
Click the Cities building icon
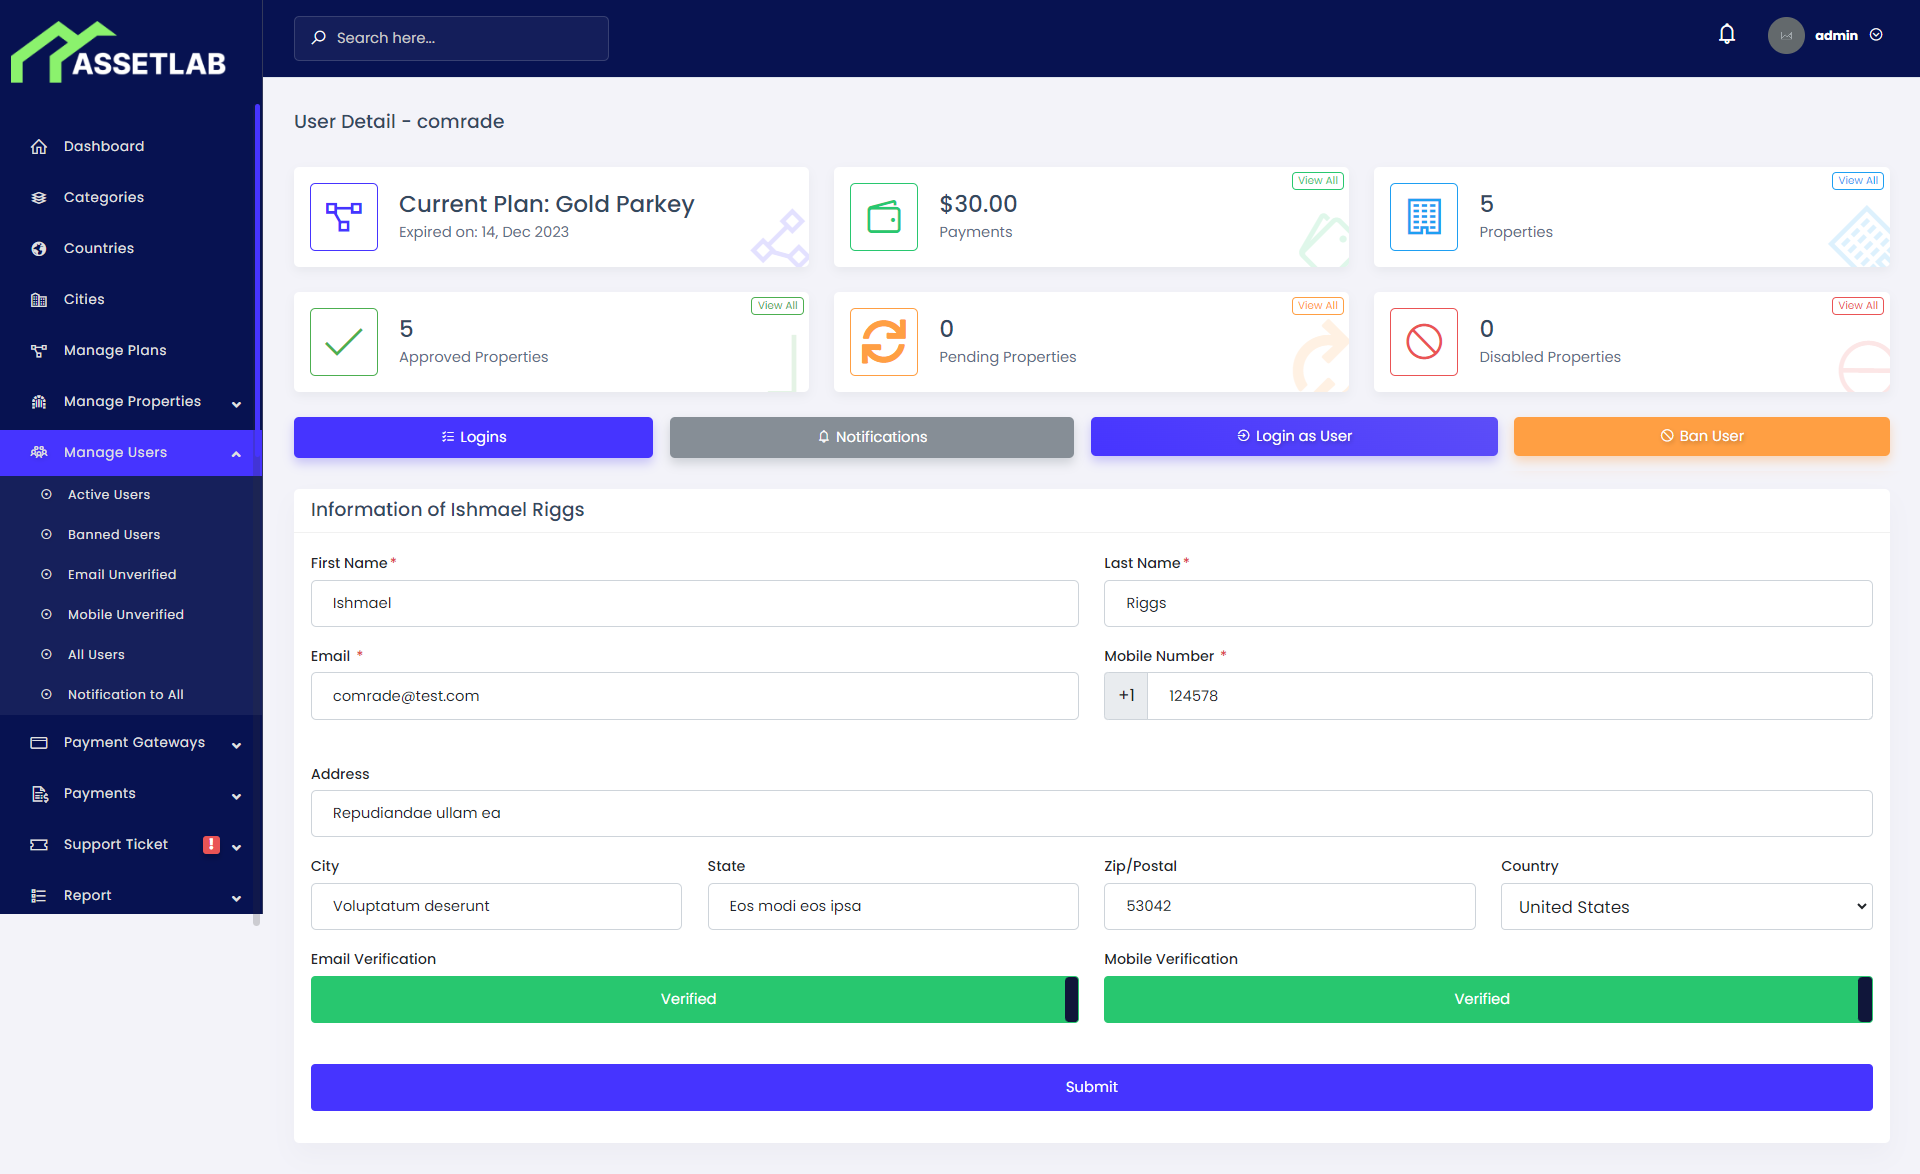tap(39, 299)
